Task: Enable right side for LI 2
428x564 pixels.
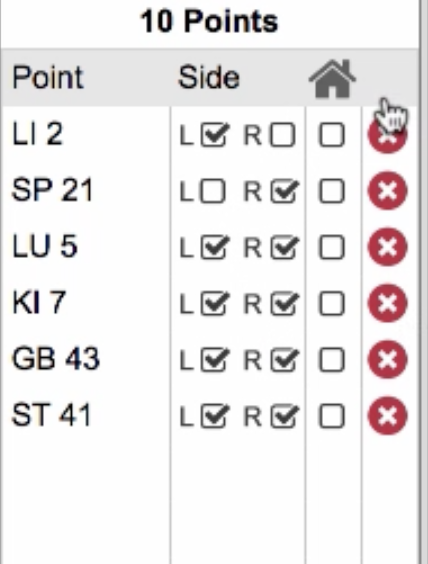Action: 283,135
